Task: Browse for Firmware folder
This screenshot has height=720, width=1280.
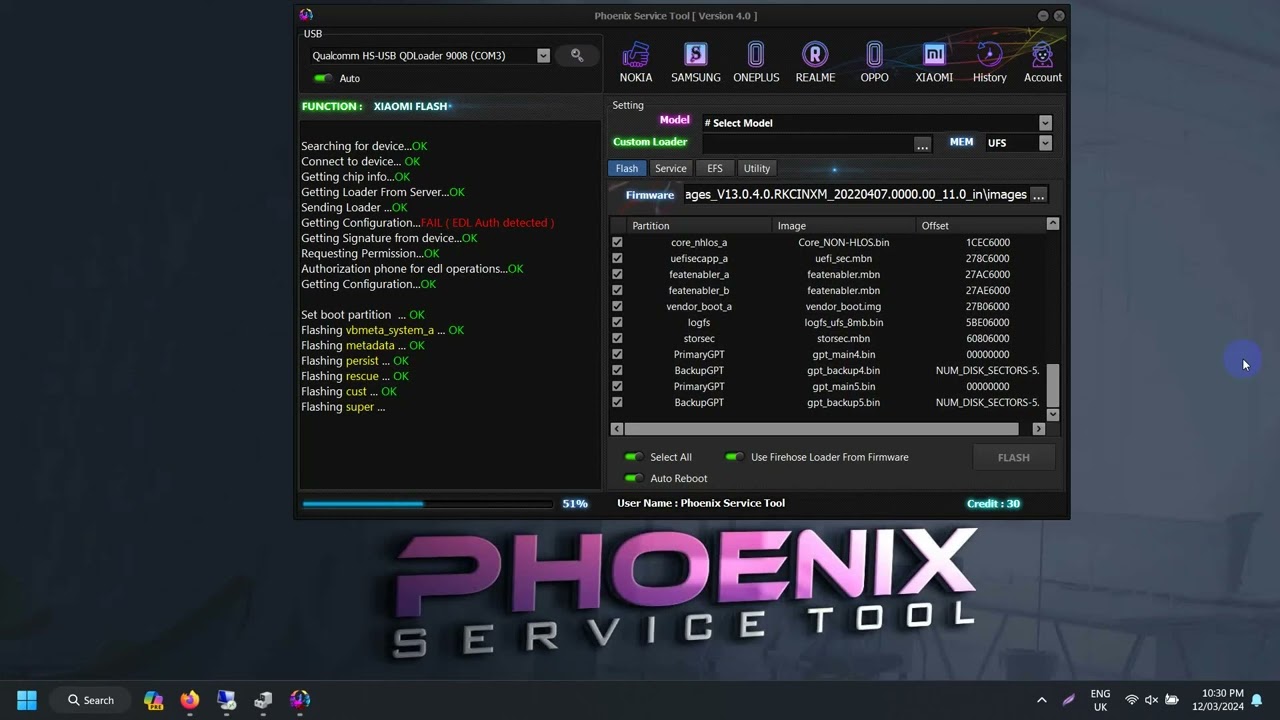Action: (1038, 195)
